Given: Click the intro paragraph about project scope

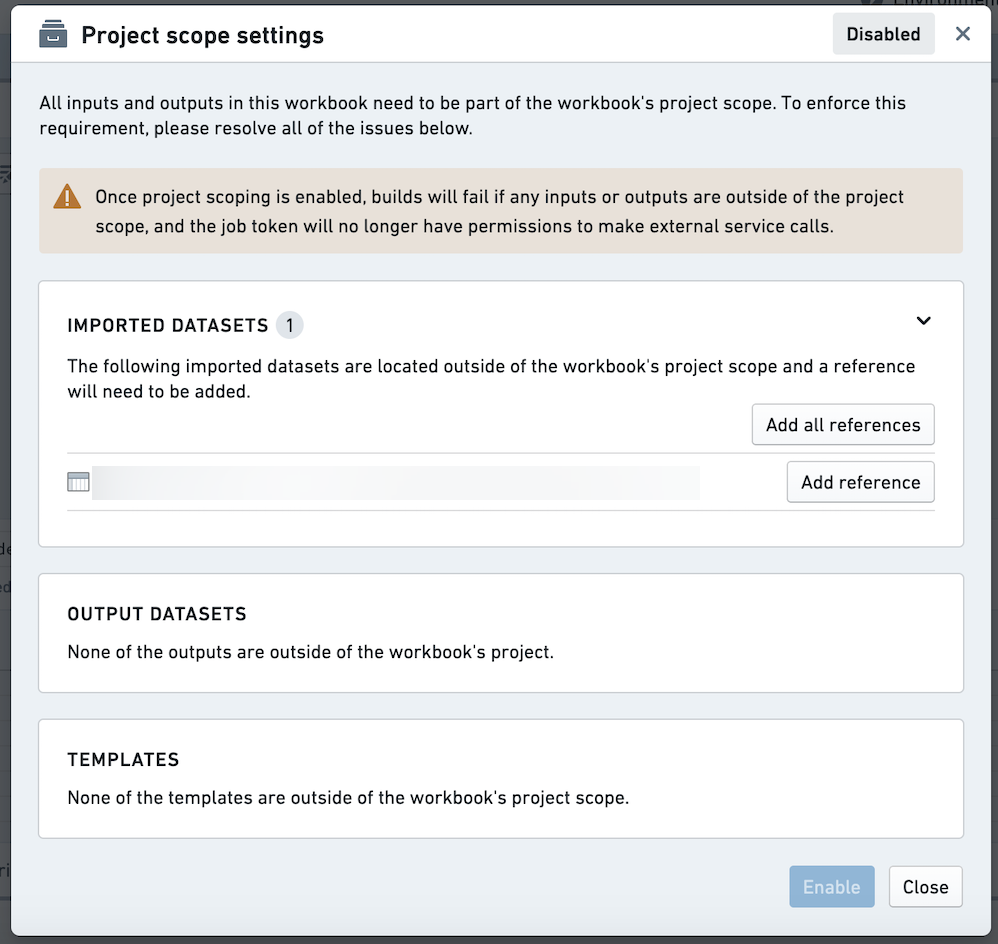Looking at the screenshot, I should [x=472, y=115].
